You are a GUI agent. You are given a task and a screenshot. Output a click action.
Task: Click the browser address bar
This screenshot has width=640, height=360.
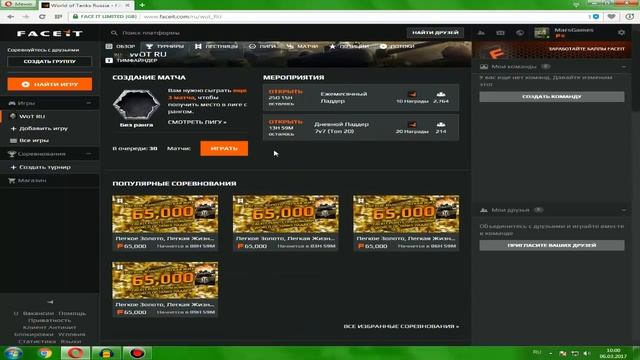click(x=327, y=17)
